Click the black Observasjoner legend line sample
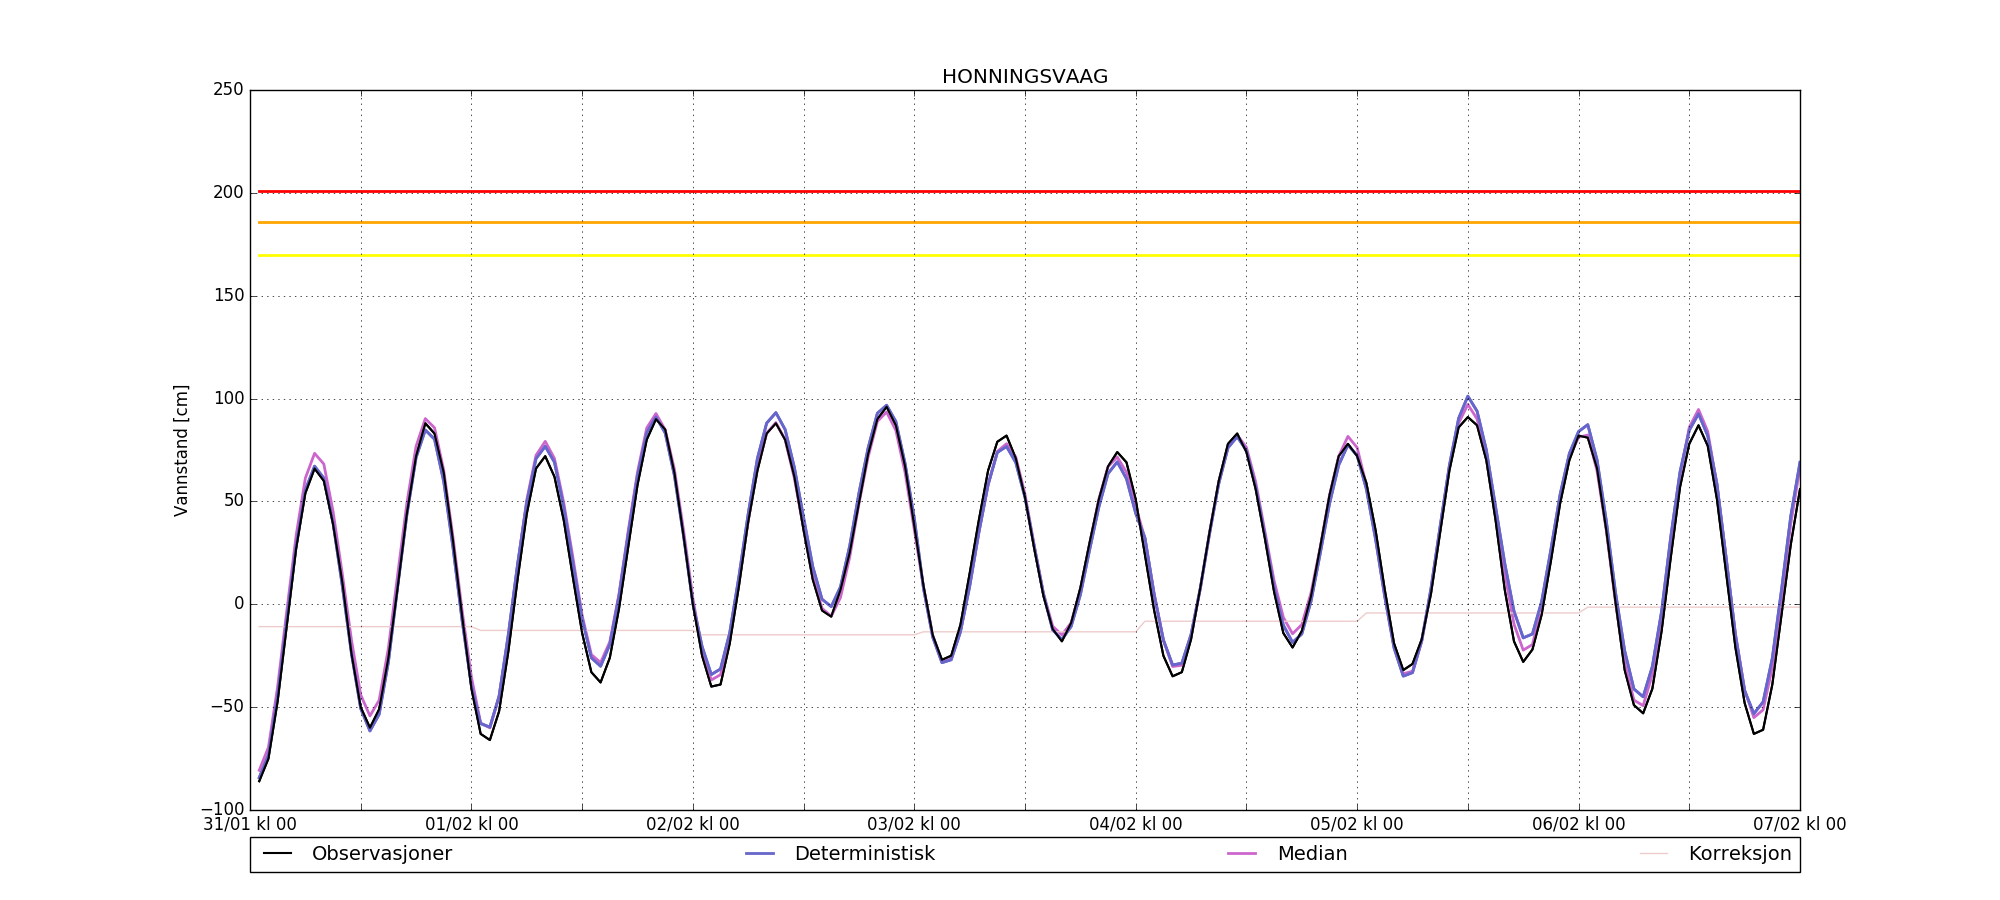Image resolution: width=2000 pixels, height=900 pixels. [x=277, y=854]
